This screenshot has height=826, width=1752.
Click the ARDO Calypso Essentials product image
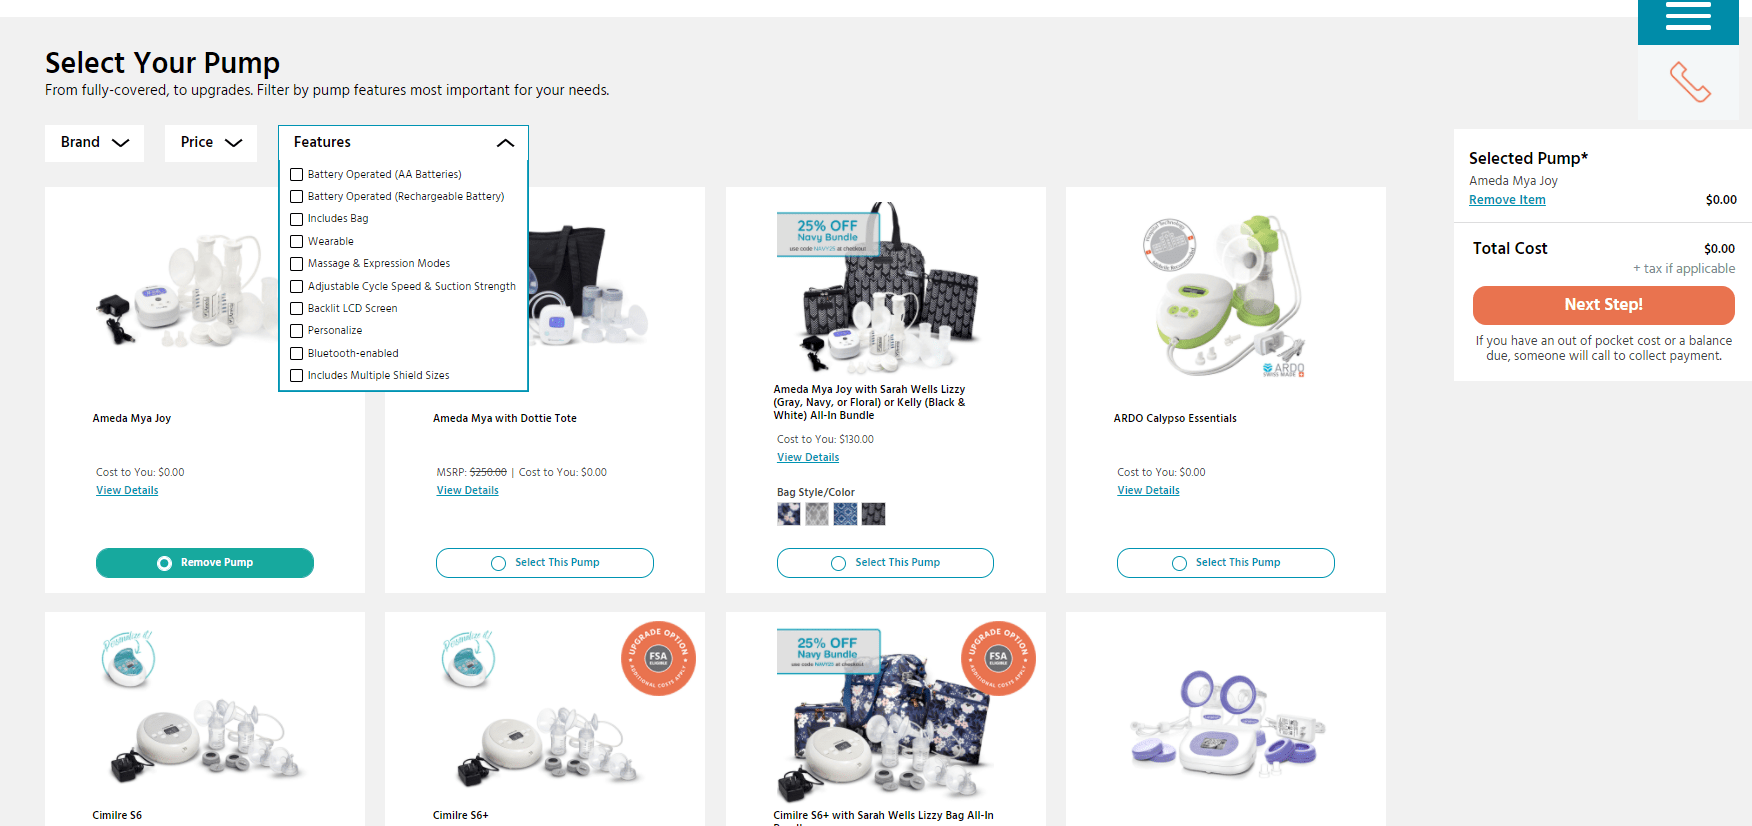pyautogui.click(x=1226, y=297)
